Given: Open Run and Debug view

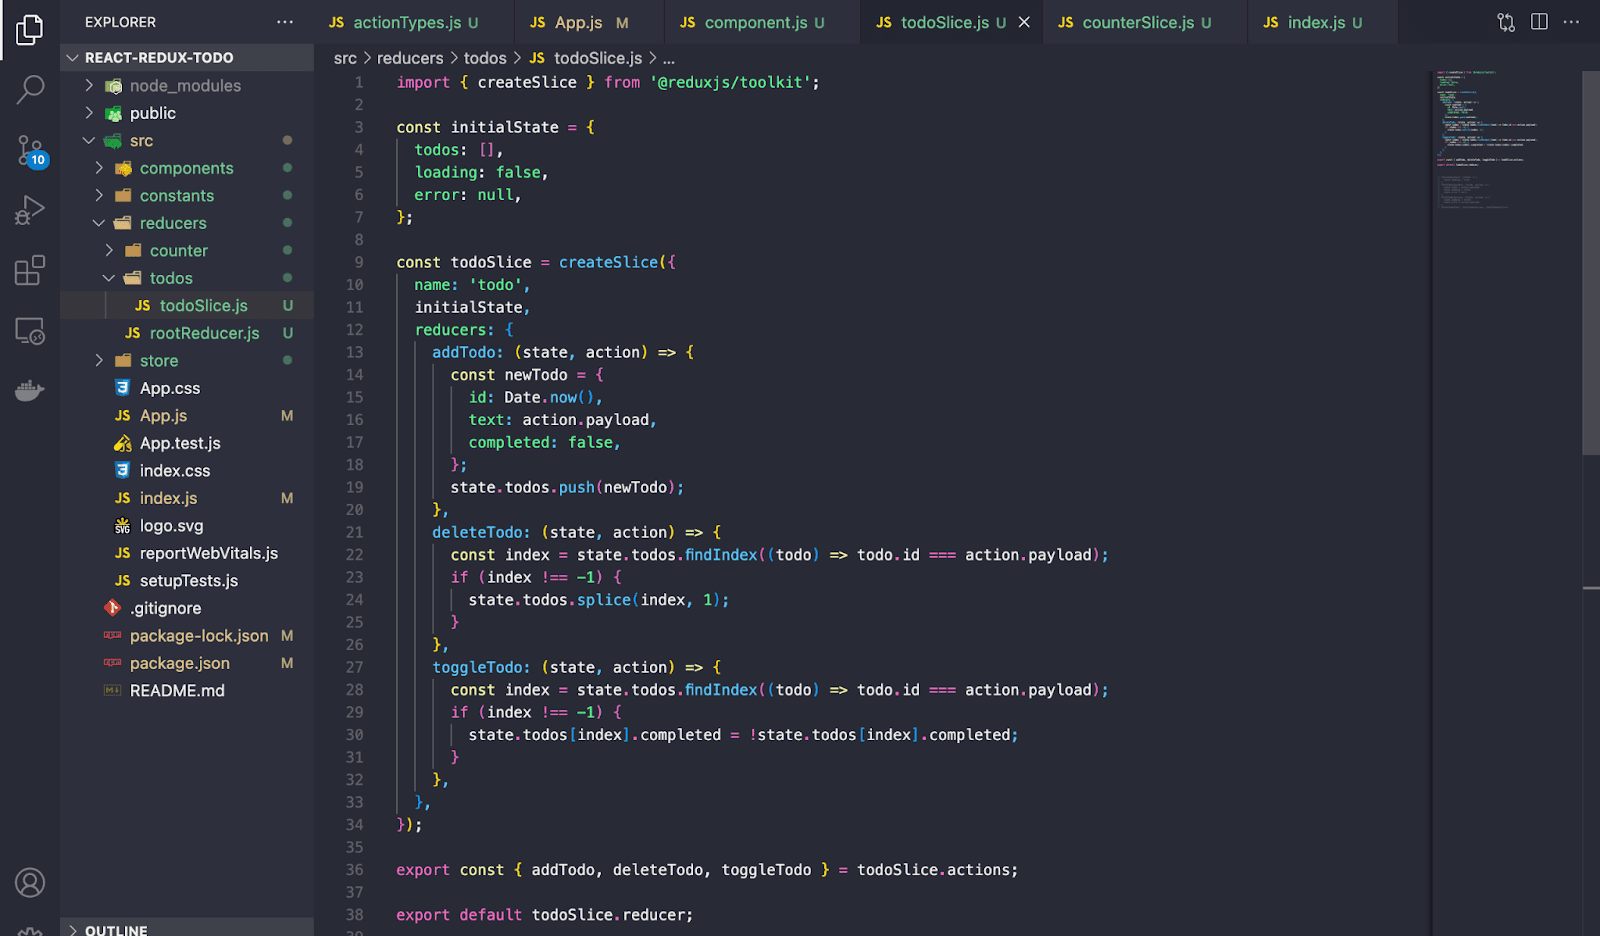Looking at the screenshot, I should click(x=30, y=210).
